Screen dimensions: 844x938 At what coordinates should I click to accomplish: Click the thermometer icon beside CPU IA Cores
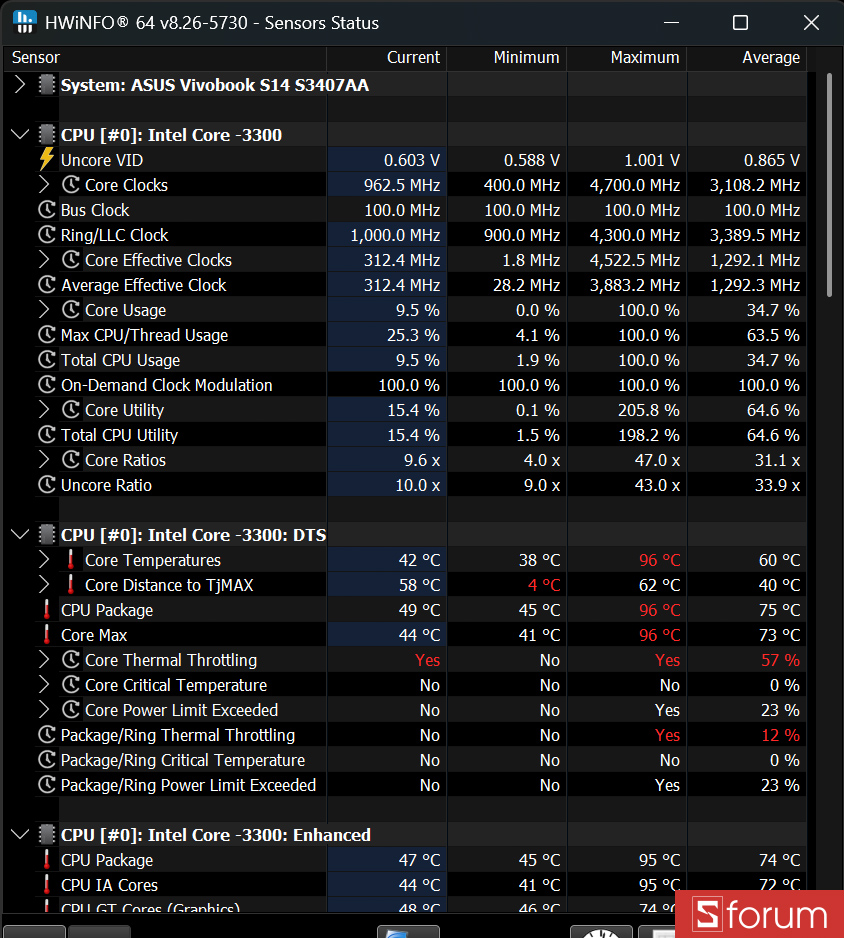click(x=47, y=885)
